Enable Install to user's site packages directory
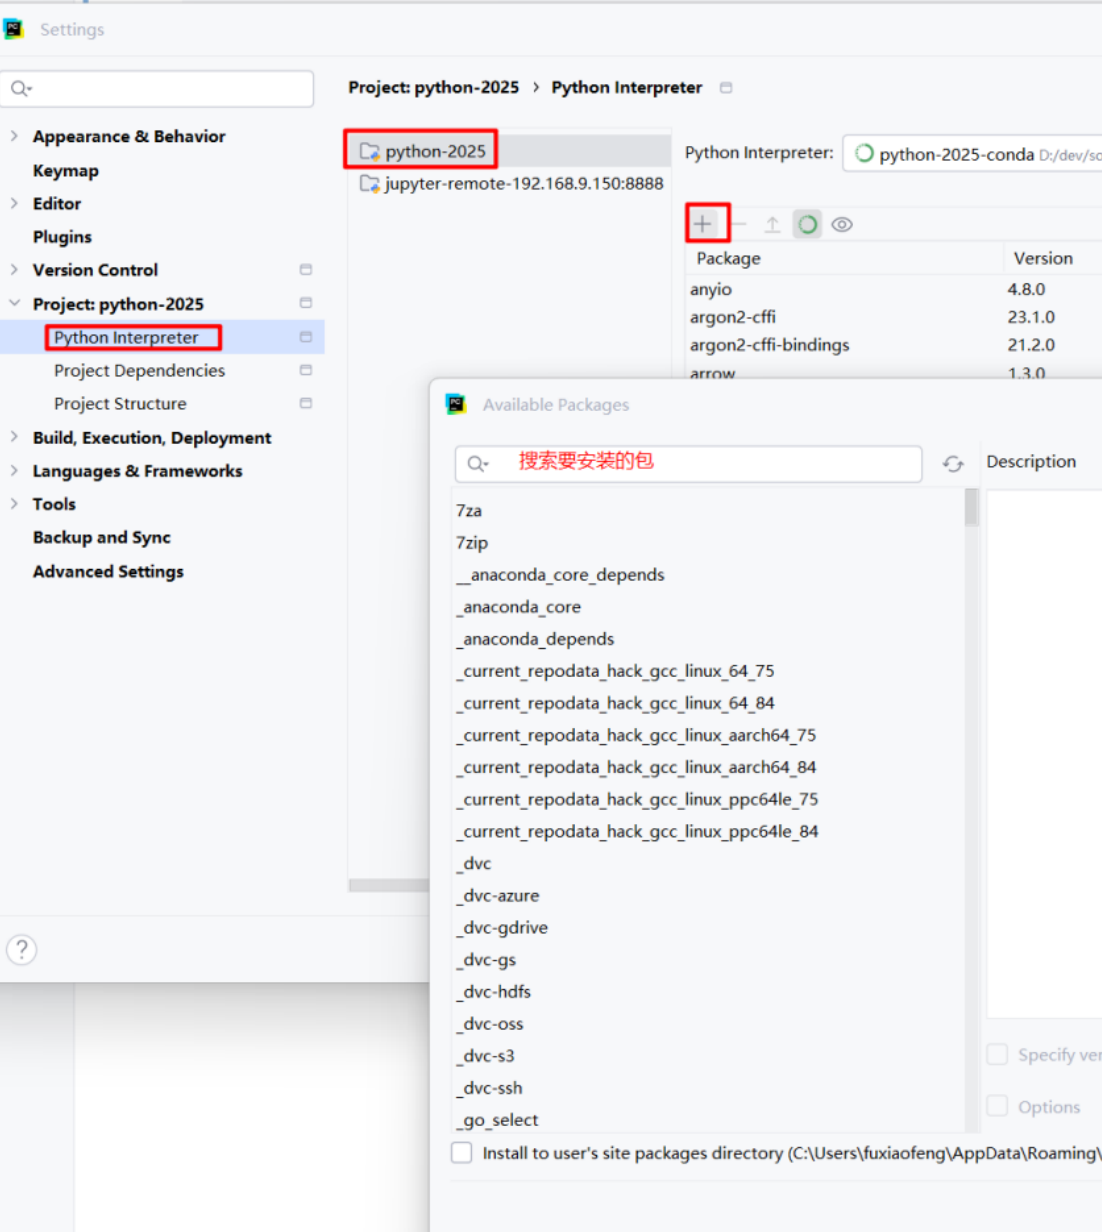This screenshot has width=1102, height=1232. [461, 1152]
